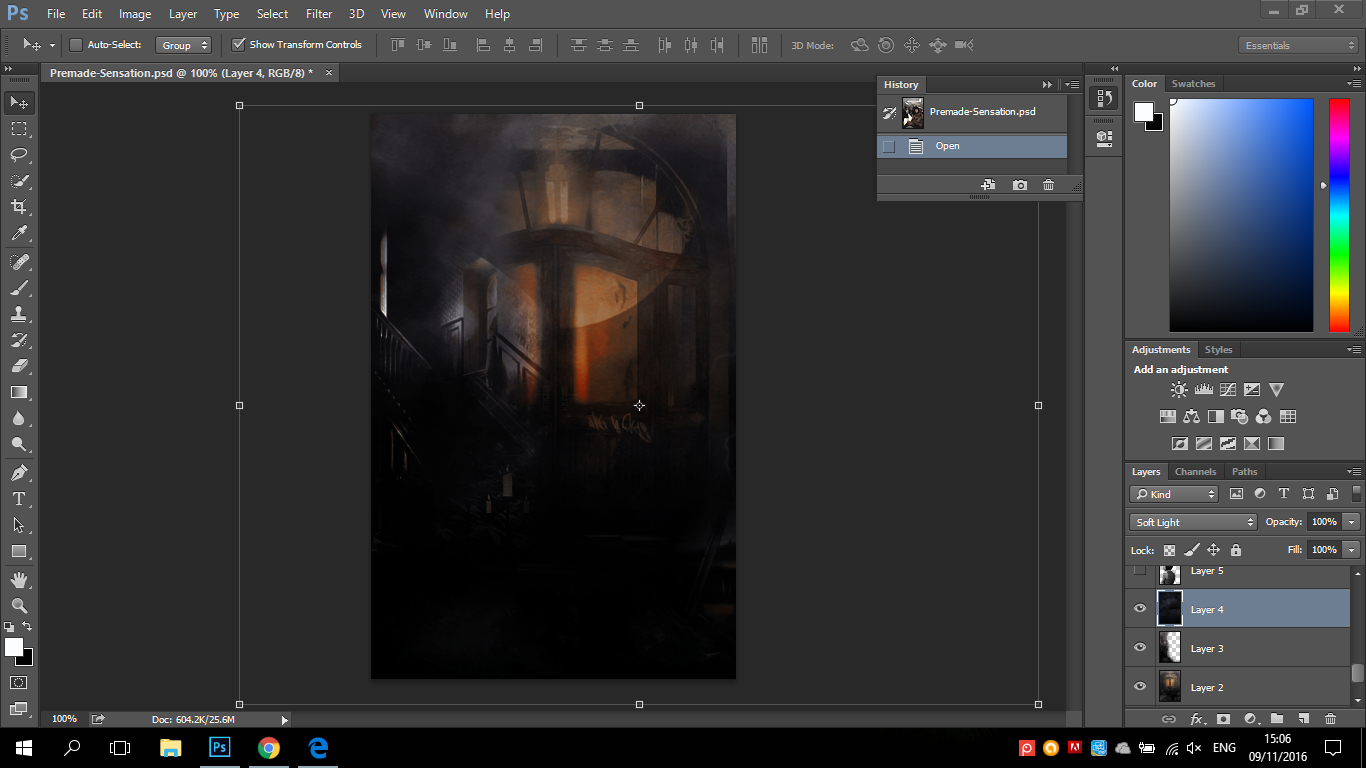Open File Explorer from the taskbar
The image size is (1366, 768).
pyautogui.click(x=171, y=747)
